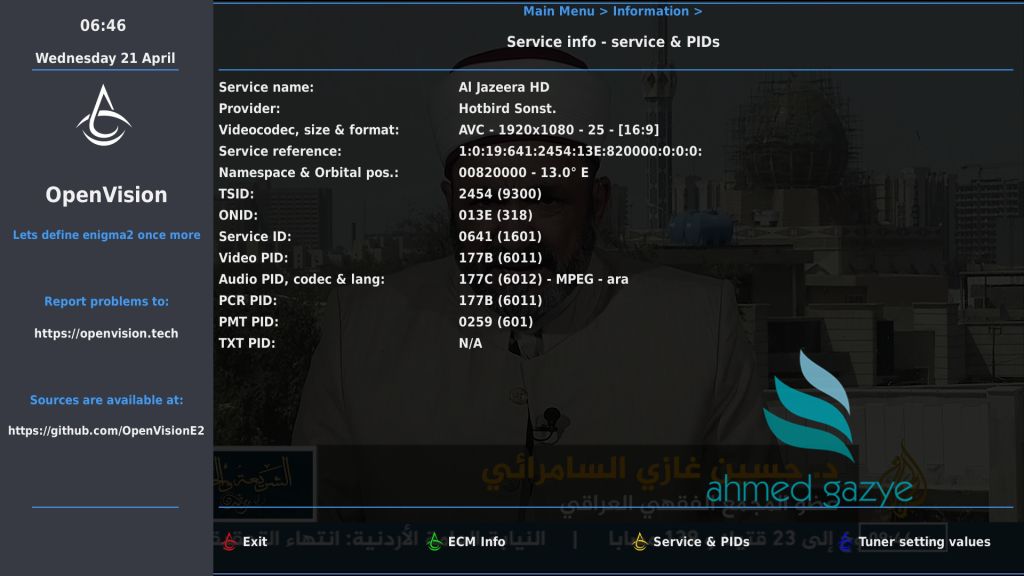Click 'Lets define enigma2 once more' tagline
This screenshot has width=1024, height=576.
coord(106,235)
